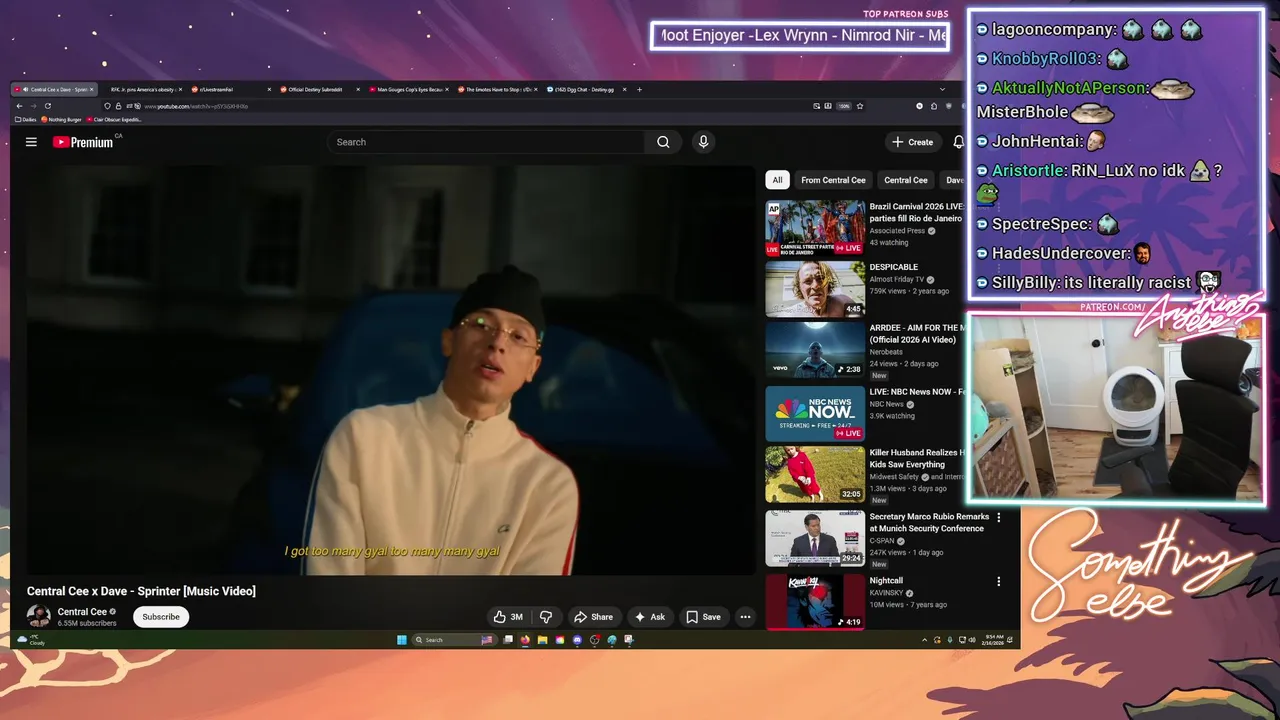The height and width of the screenshot is (720, 1280).
Task: Start voice search with the microphone
Action: click(703, 142)
